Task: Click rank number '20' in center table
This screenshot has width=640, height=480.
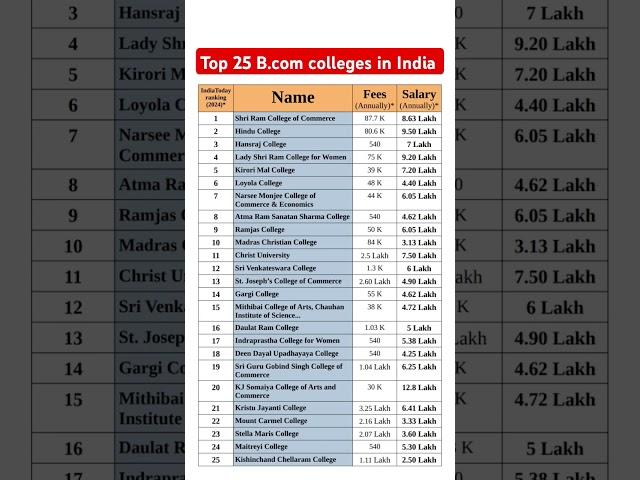Action: pos(216,387)
